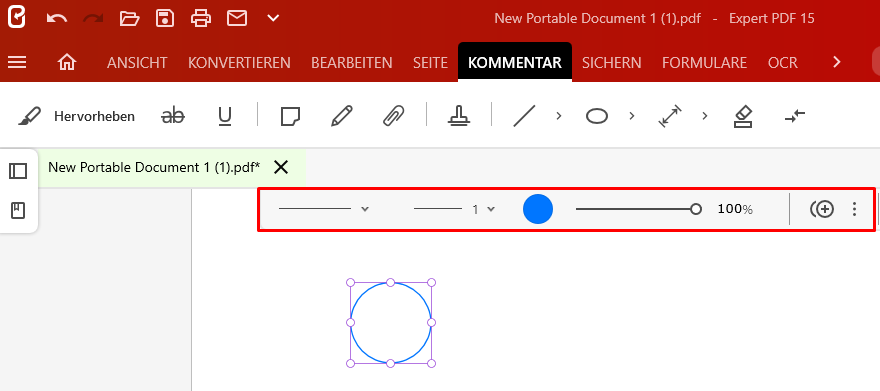Screen dimensions: 880x391
Task: Switch to the SICHERN tab
Action: [x=612, y=63]
